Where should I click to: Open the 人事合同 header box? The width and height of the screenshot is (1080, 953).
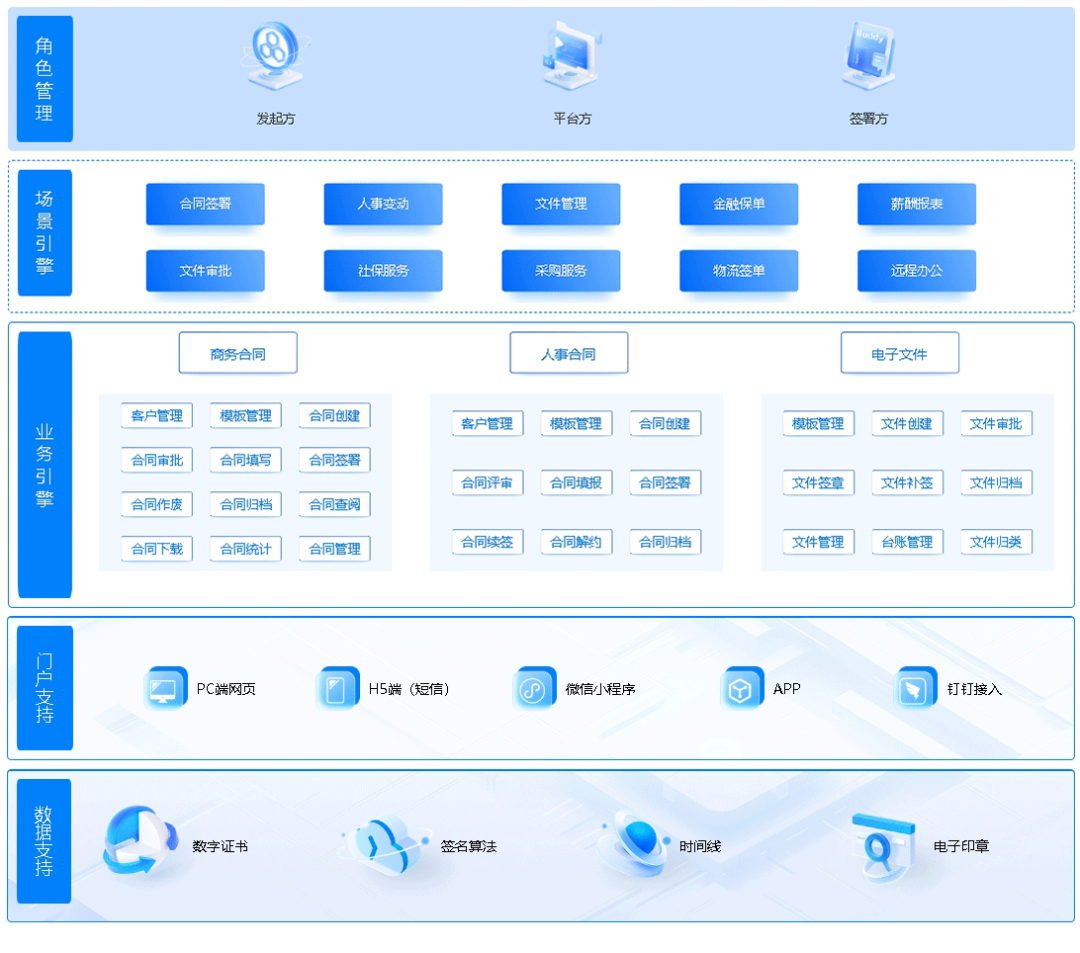pos(568,353)
